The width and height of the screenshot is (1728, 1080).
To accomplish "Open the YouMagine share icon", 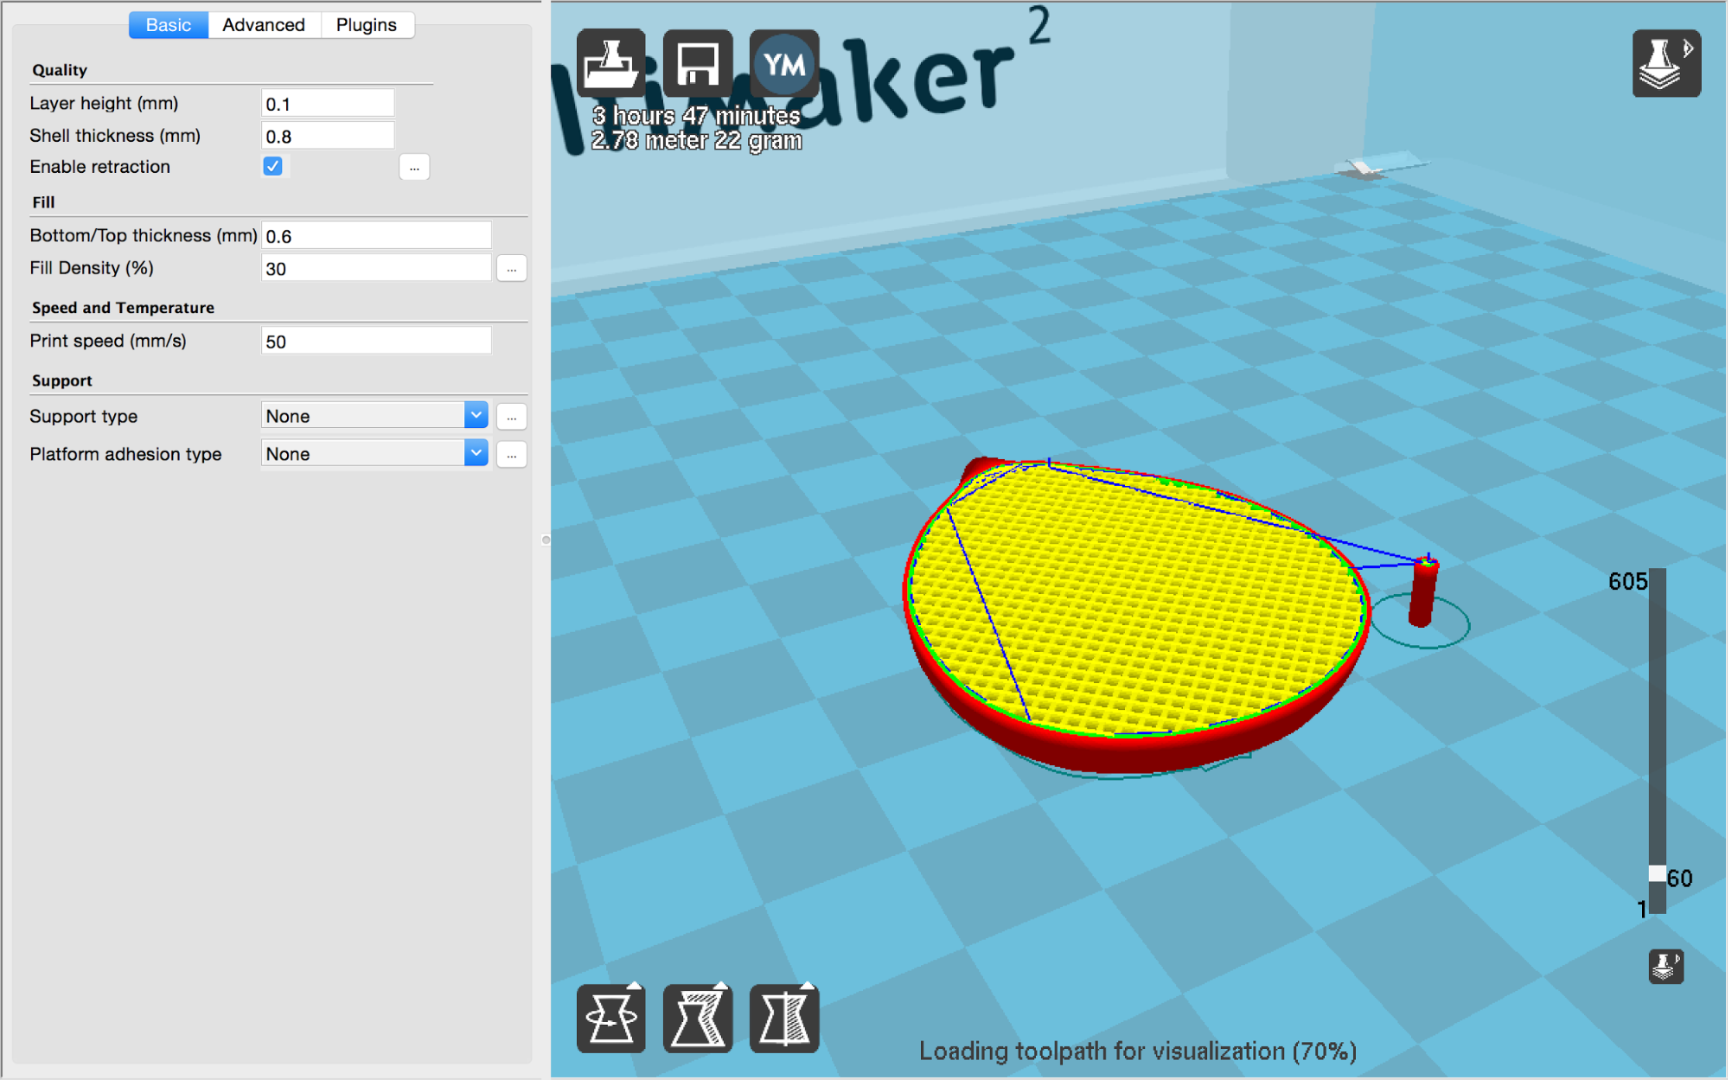I will pyautogui.click(x=784, y=62).
